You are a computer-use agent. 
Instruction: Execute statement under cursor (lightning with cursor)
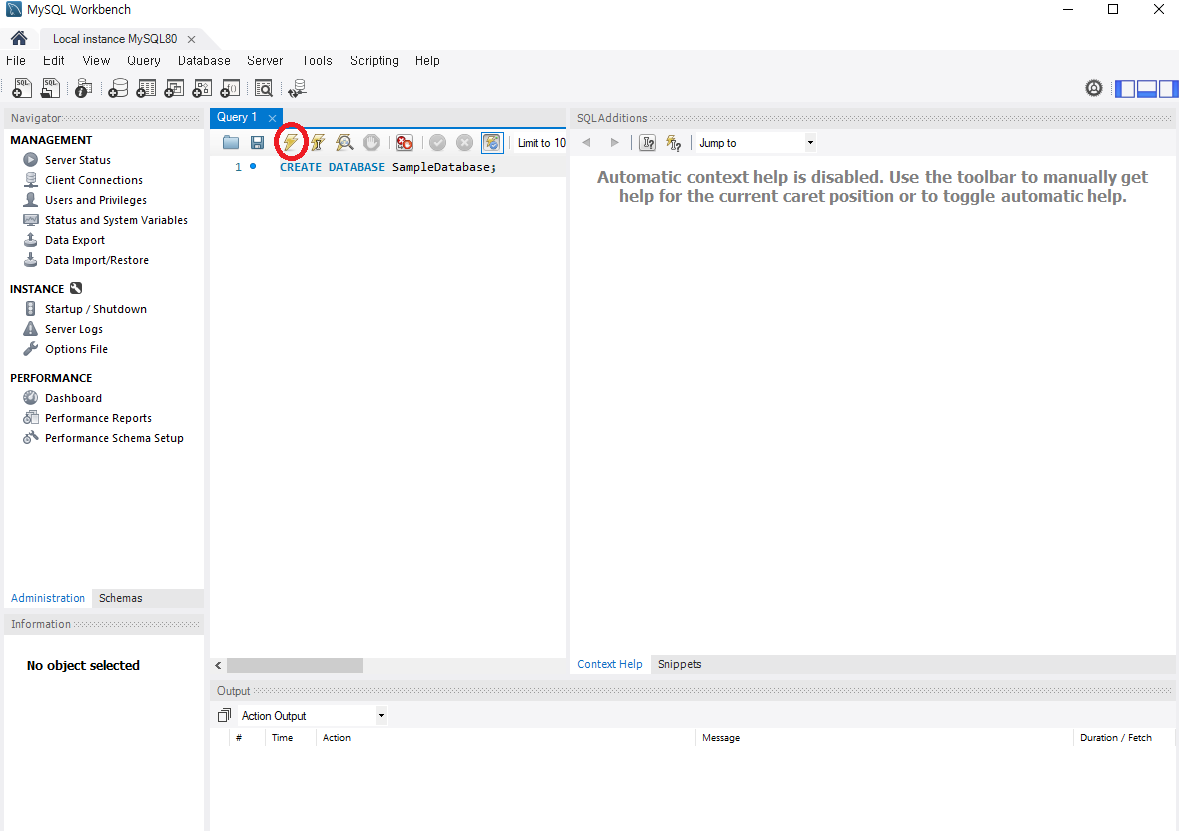[318, 142]
